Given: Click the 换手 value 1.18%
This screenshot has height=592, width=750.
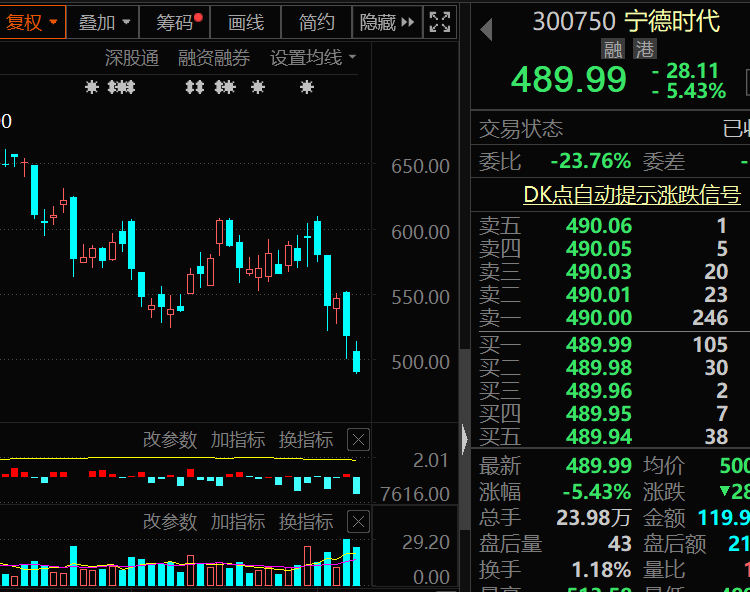Looking at the screenshot, I should tap(601, 570).
